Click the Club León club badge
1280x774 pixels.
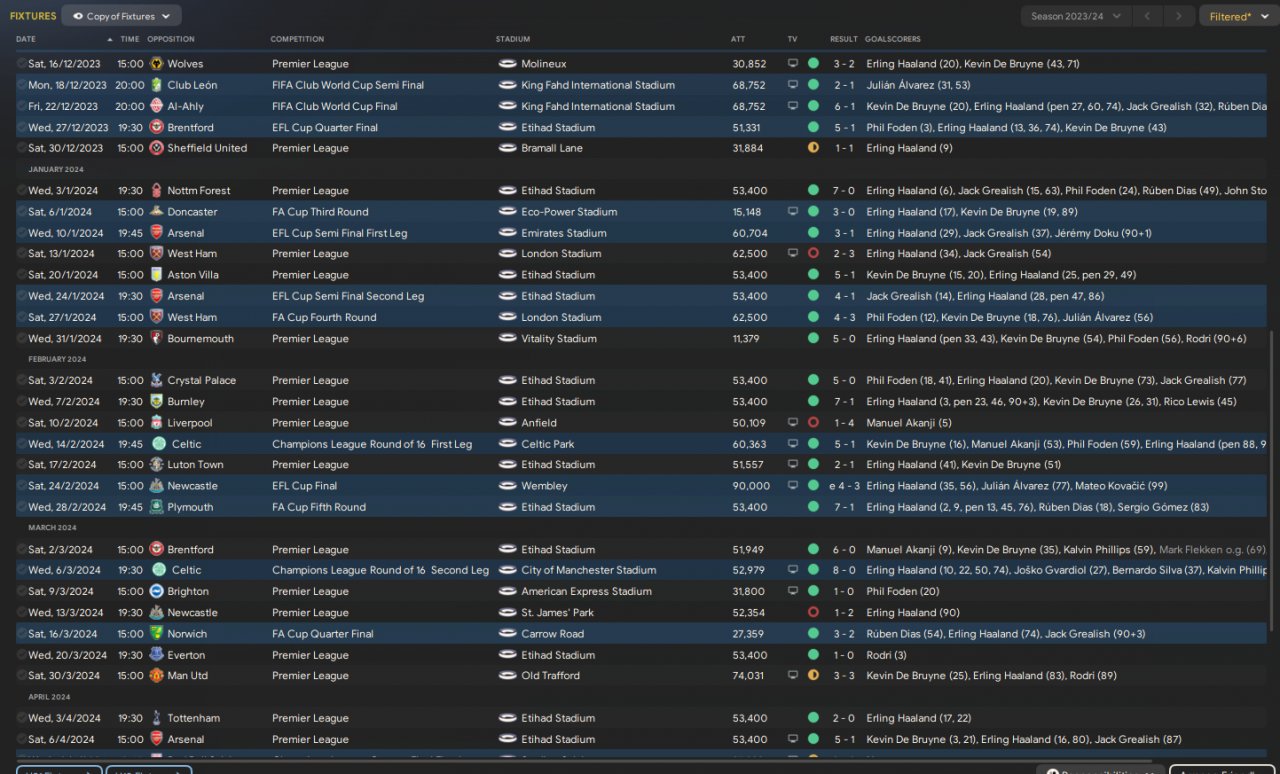156,85
